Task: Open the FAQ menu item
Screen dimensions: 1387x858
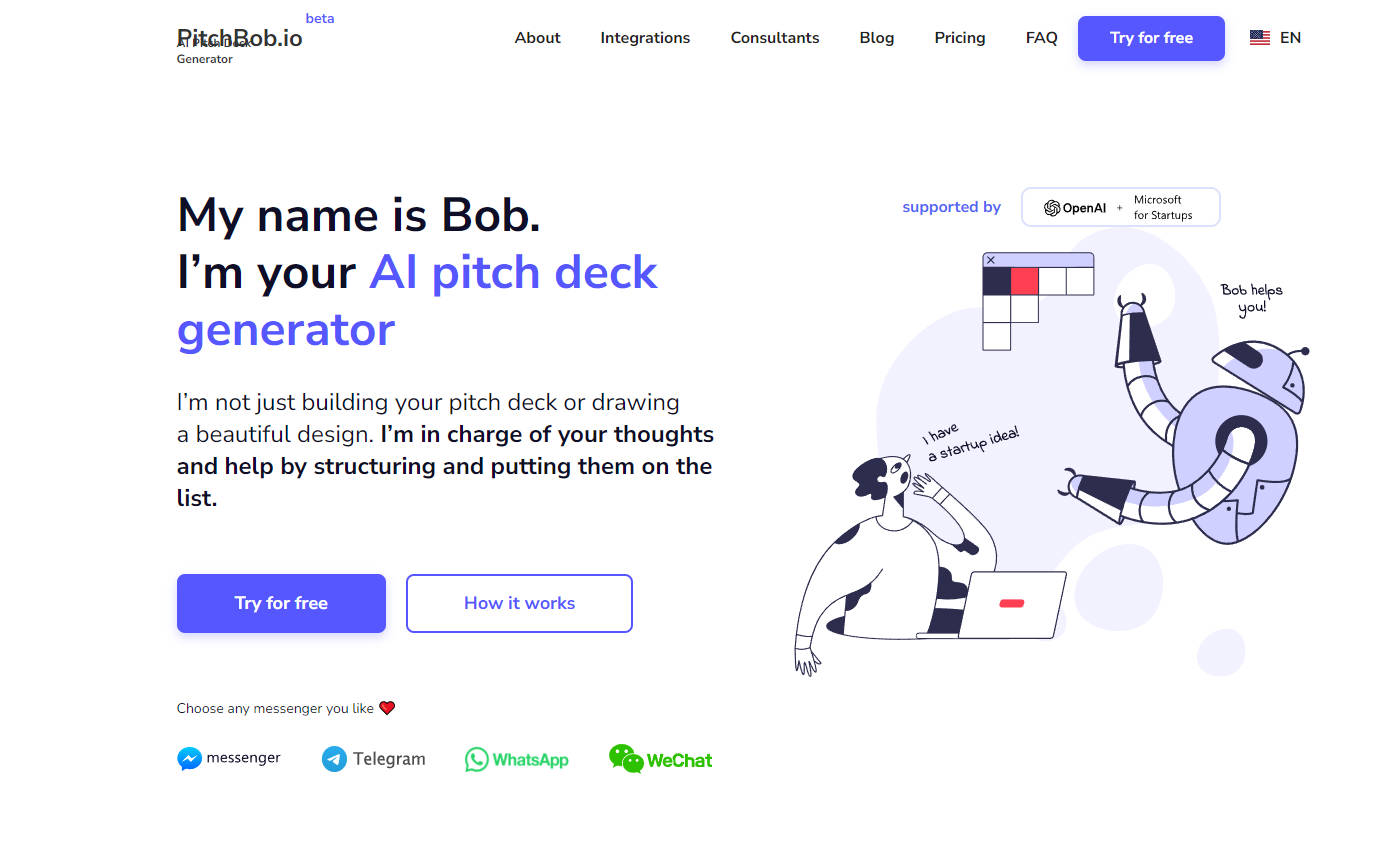Action: coord(1041,37)
